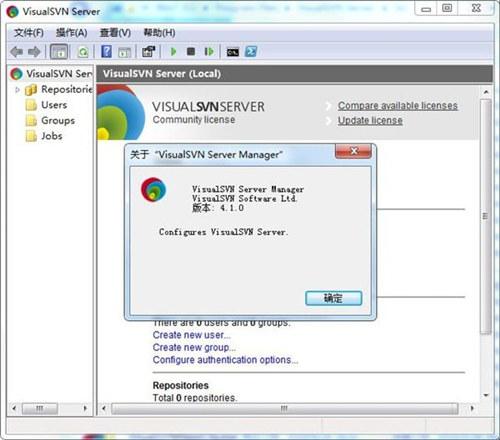This screenshot has width=500, height=440.
Task: Follow the Compare available licenses link
Action: (x=398, y=106)
